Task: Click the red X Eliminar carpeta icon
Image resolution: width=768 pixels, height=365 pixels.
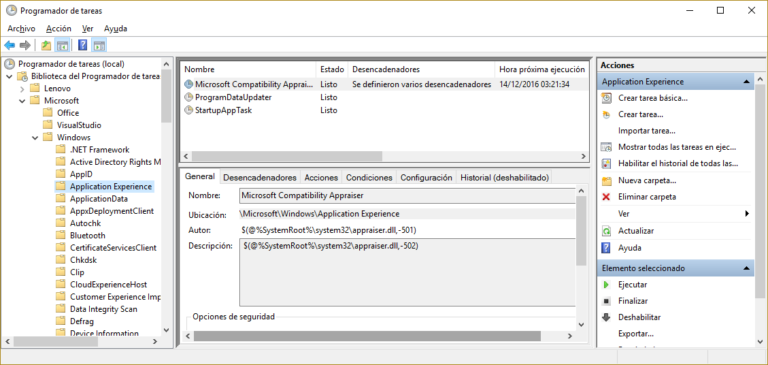Action: 606,197
